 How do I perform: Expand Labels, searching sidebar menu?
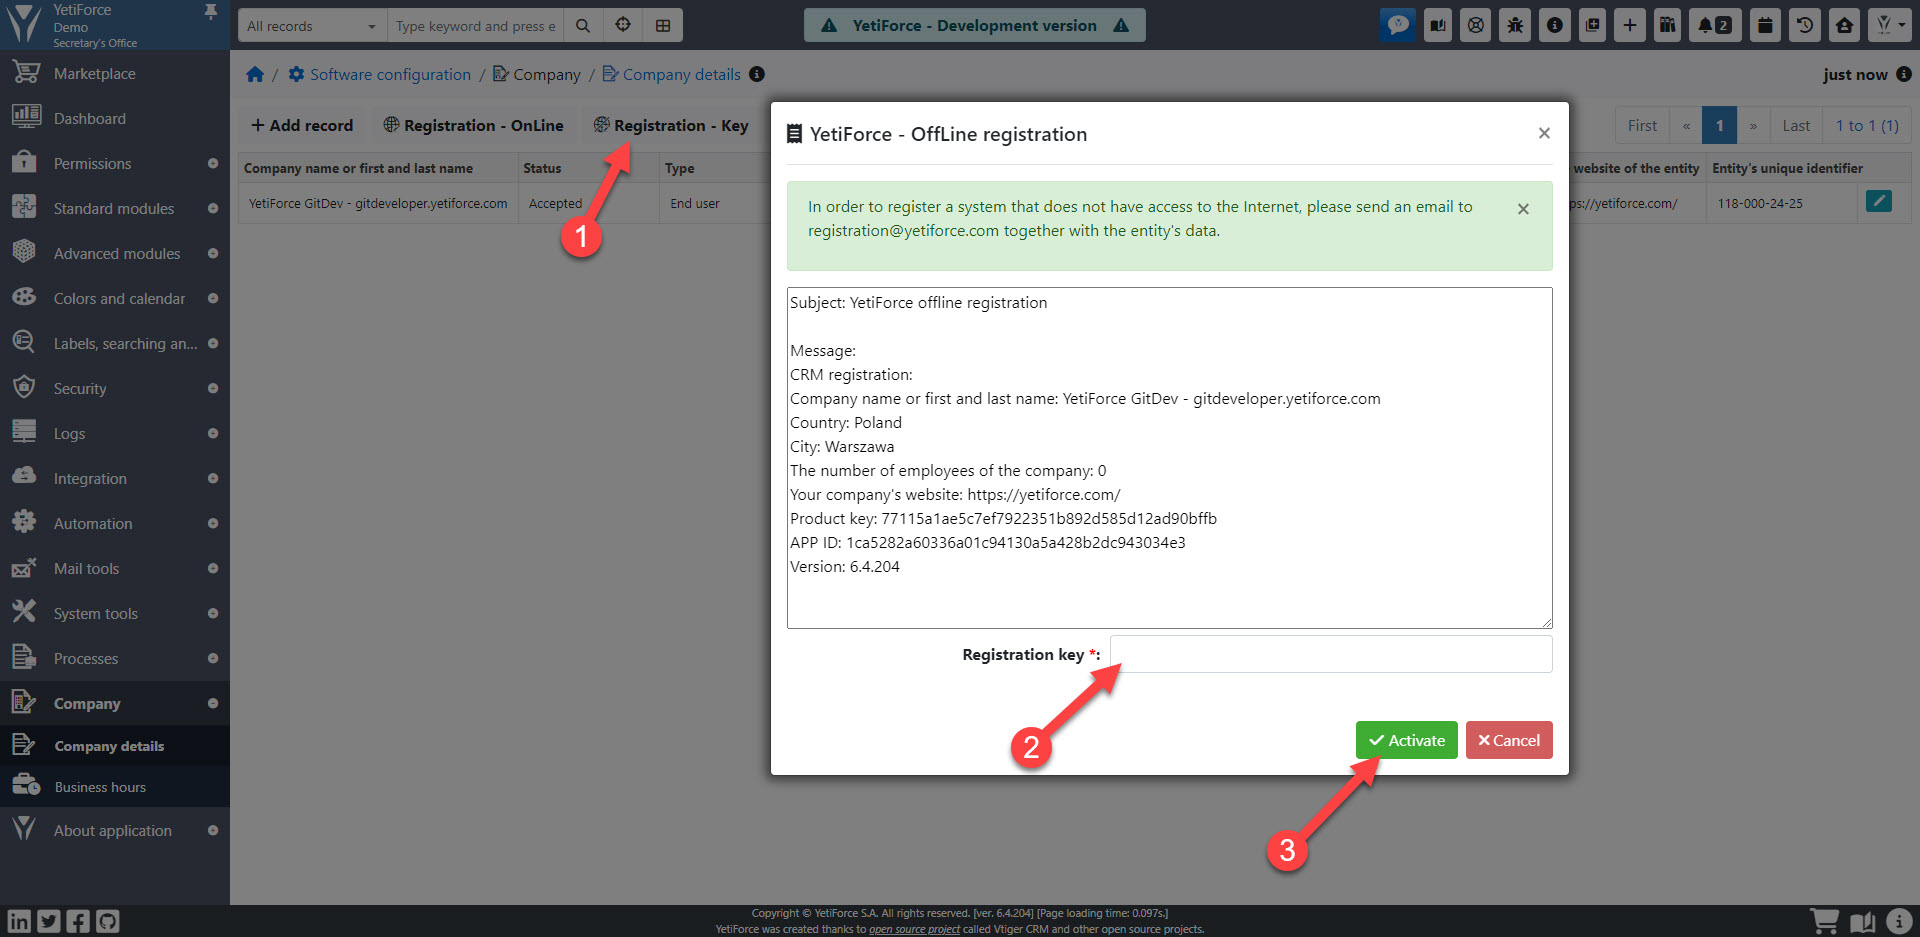tap(115, 343)
